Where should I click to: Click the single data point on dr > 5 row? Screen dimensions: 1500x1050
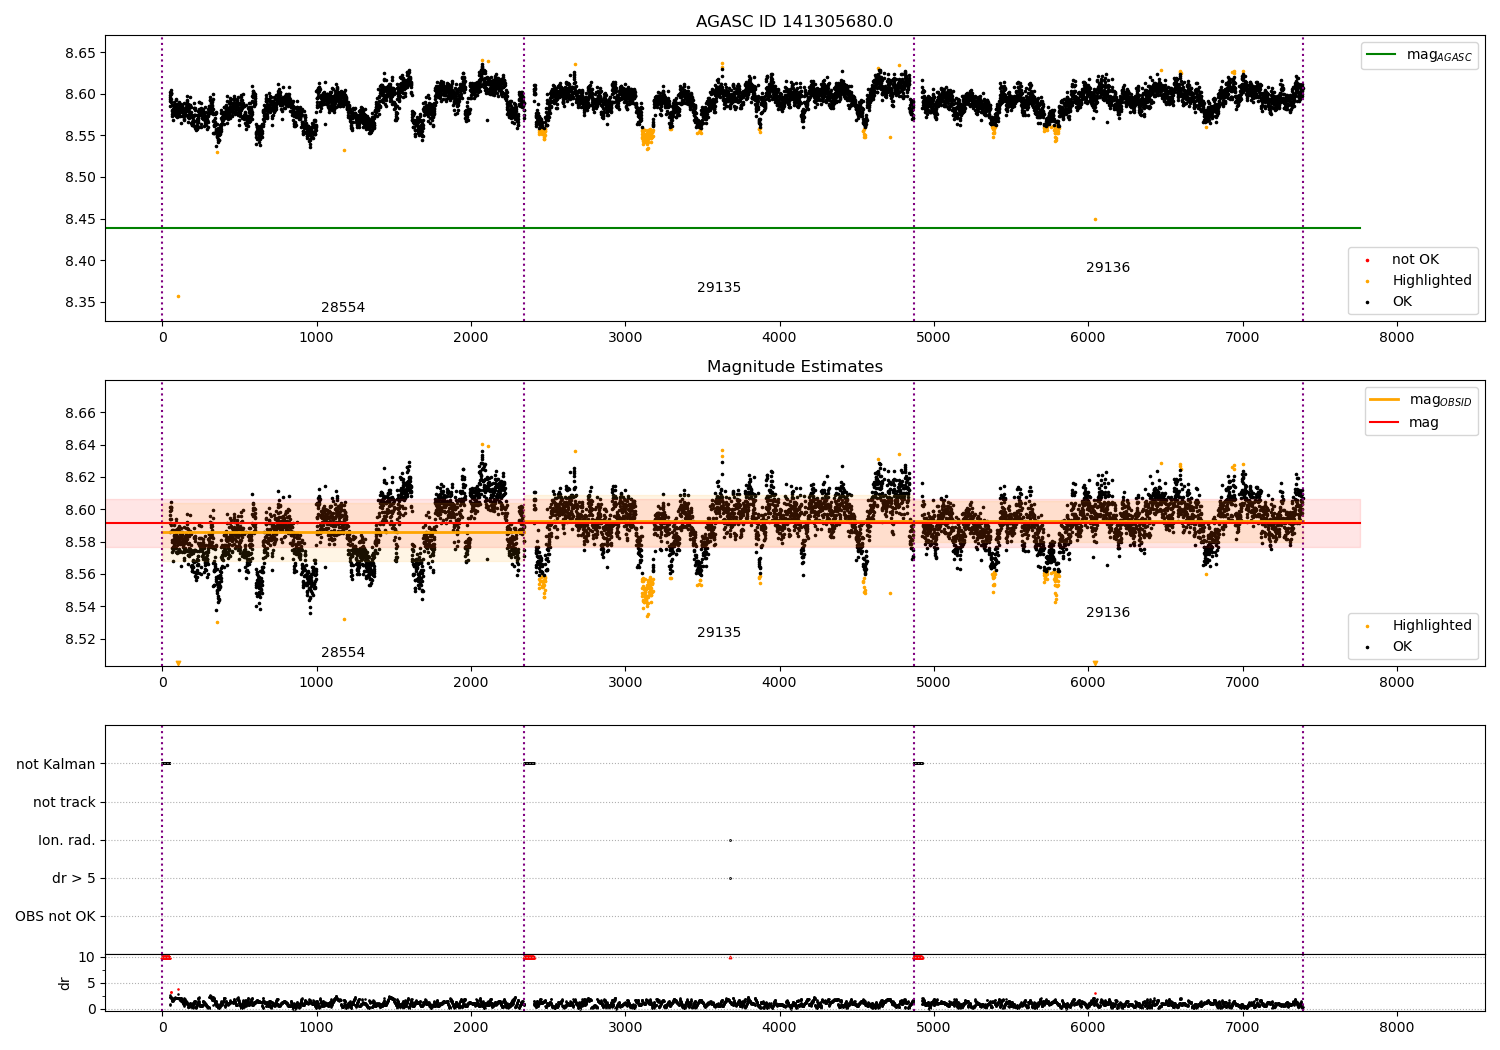point(730,878)
